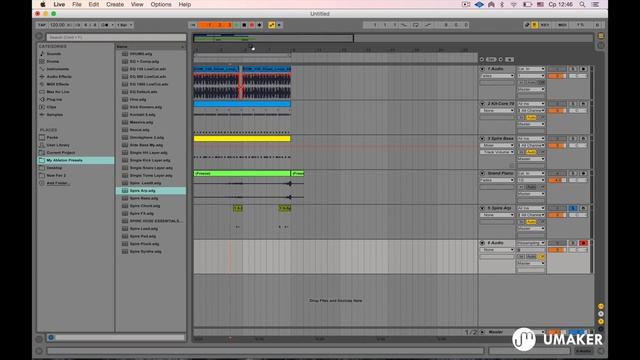
Task: Fold the Grand Piano track
Action: coord(482,173)
